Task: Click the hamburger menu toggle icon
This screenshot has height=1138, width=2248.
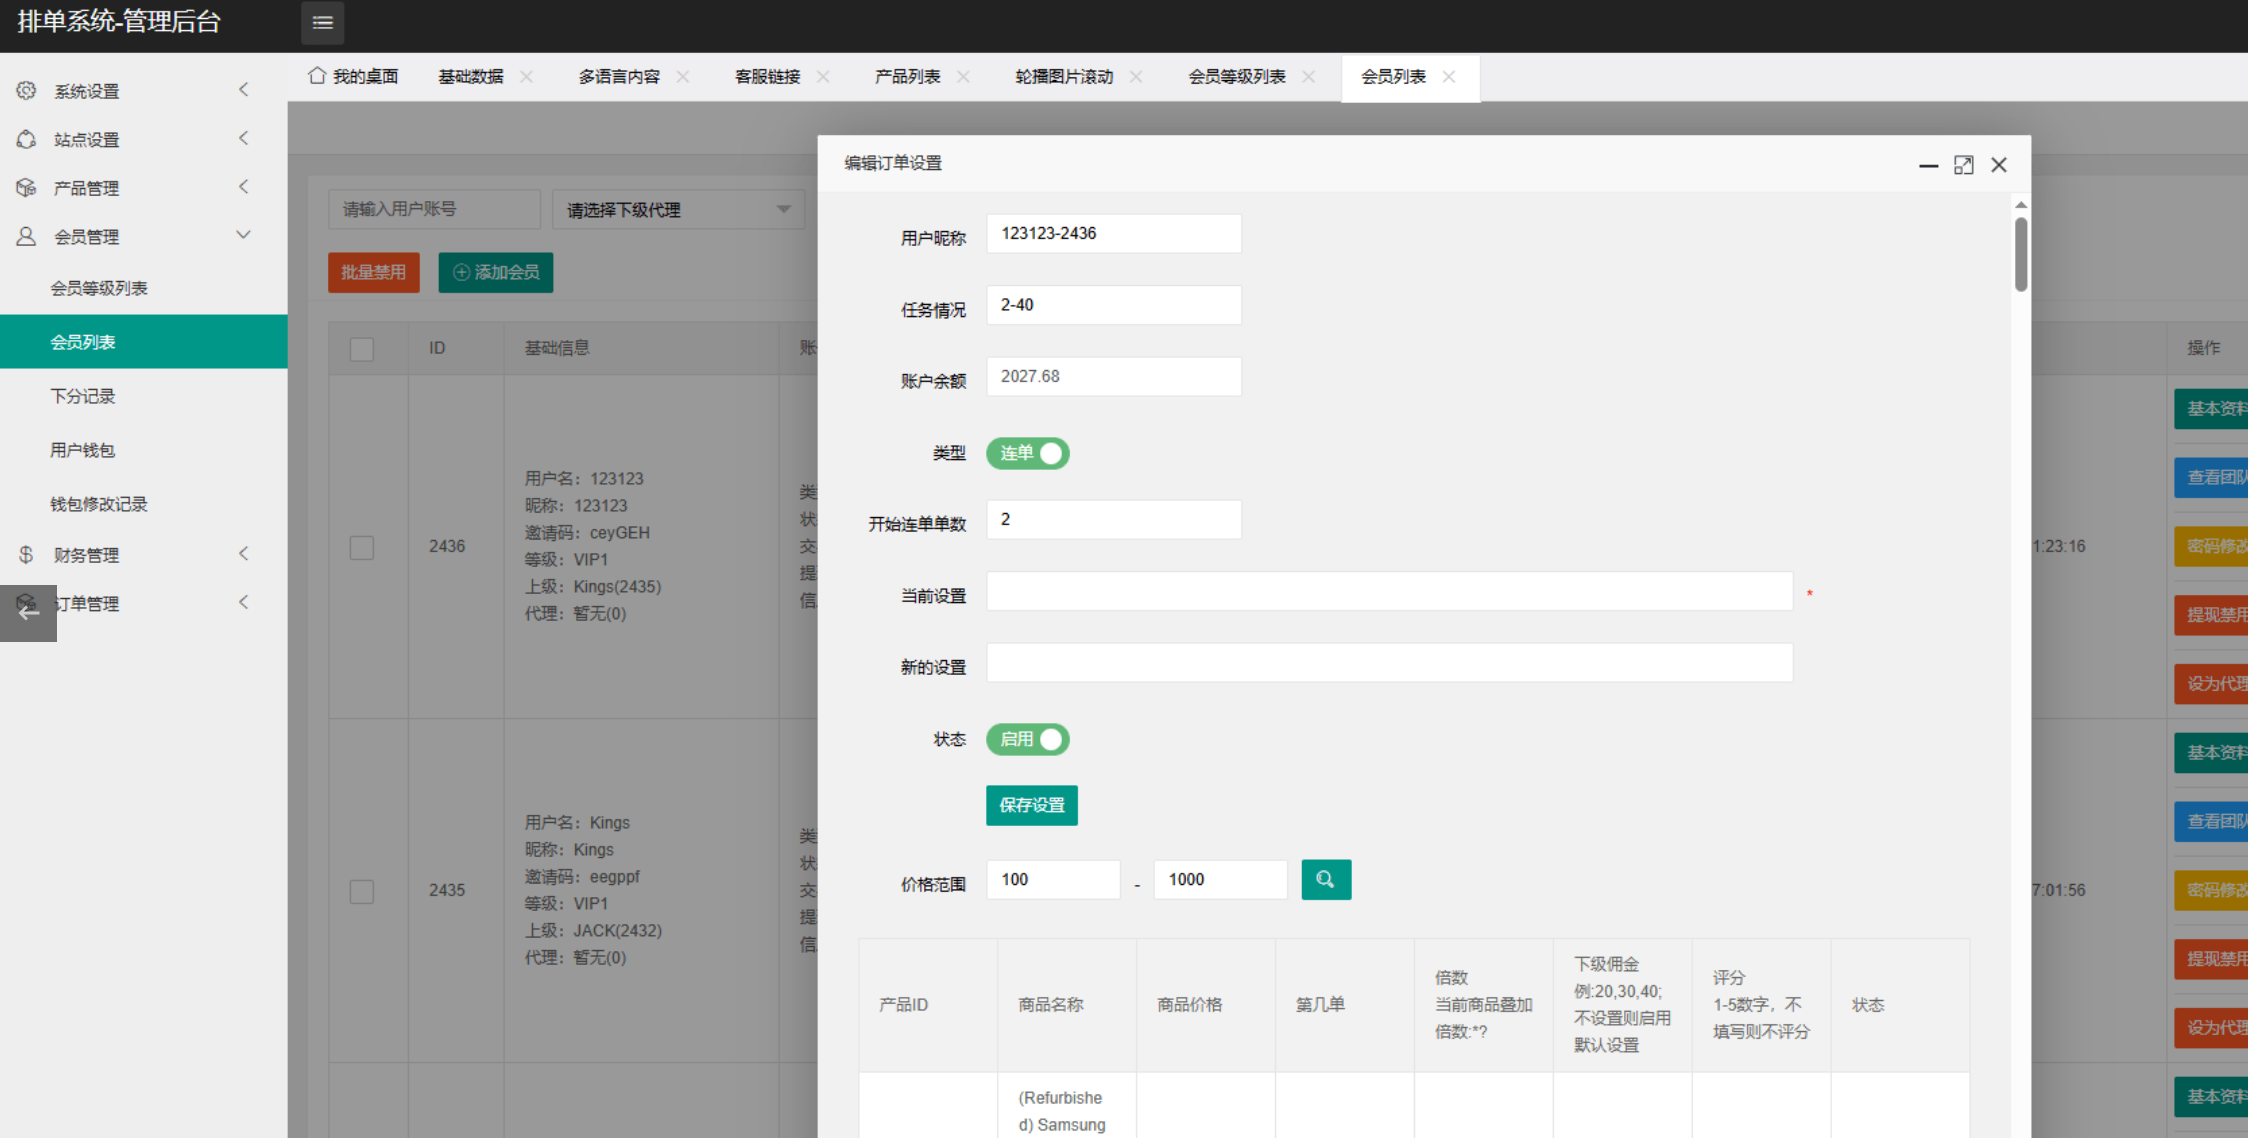Action: pos(322,23)
